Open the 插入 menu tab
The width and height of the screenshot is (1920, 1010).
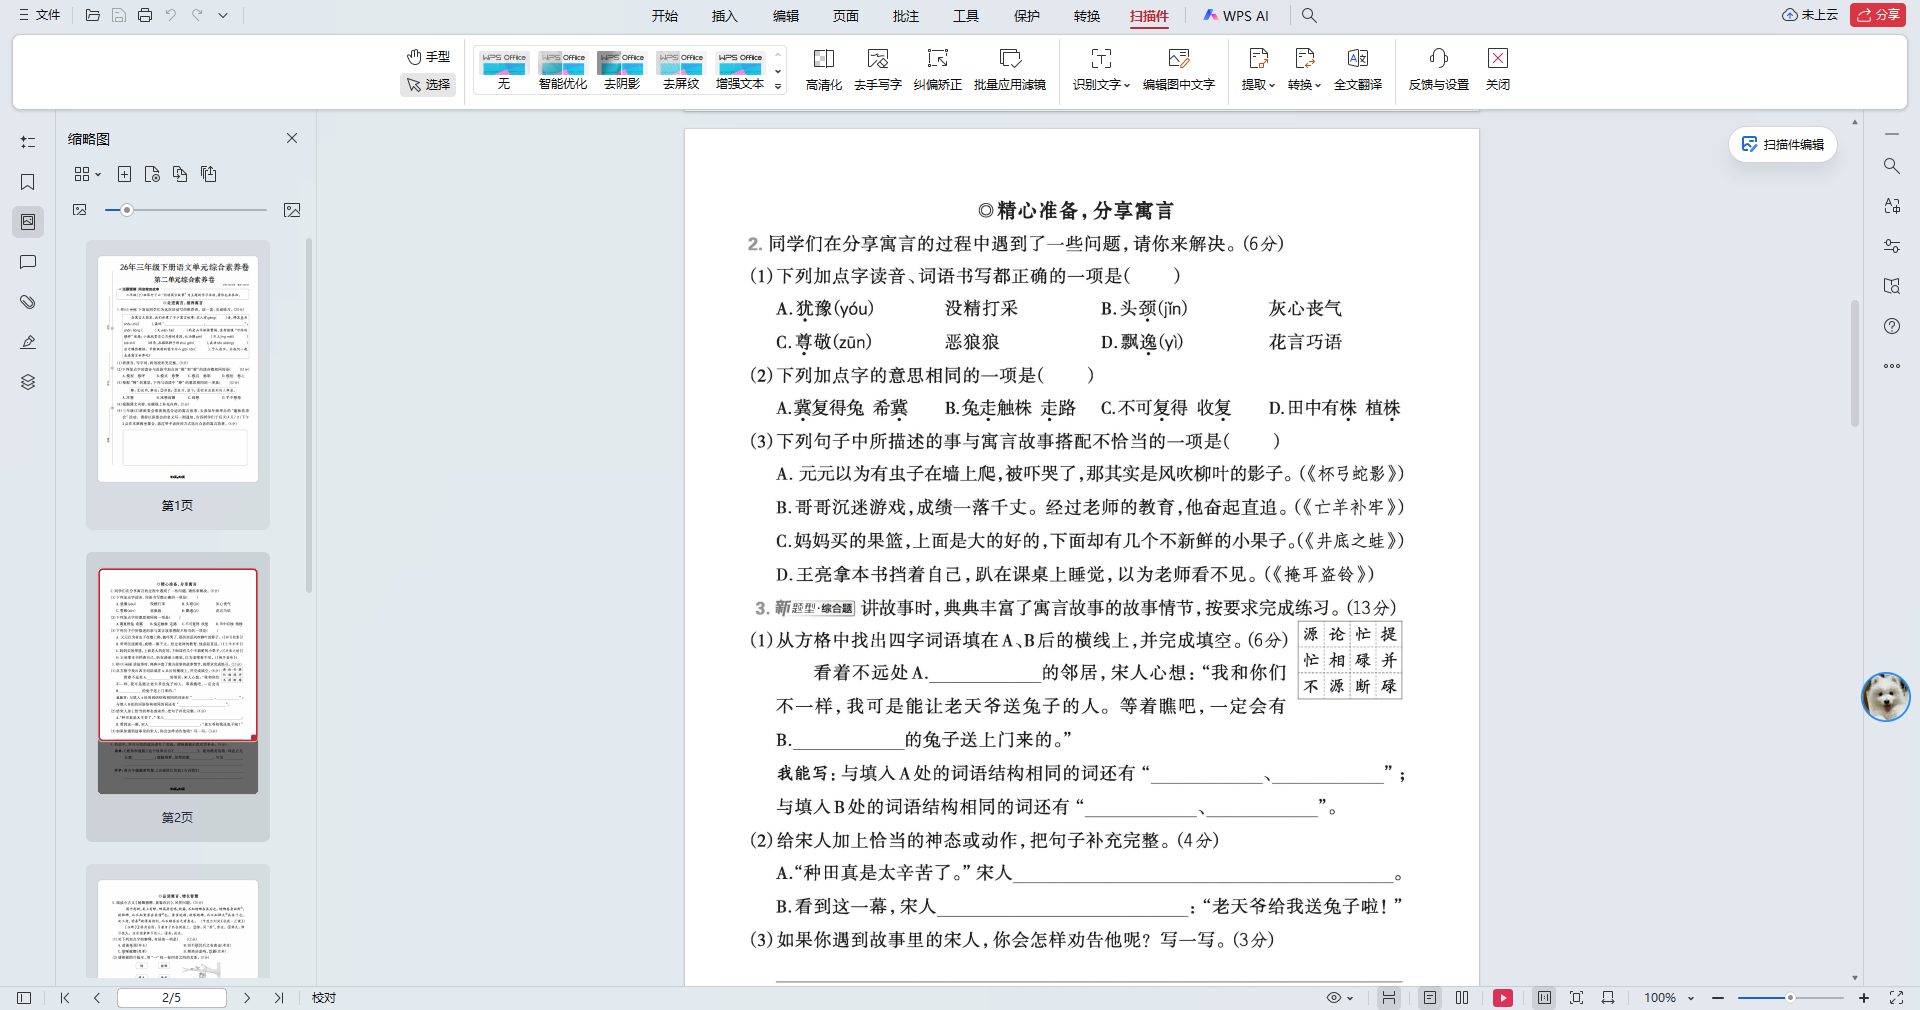click(723, 16)
